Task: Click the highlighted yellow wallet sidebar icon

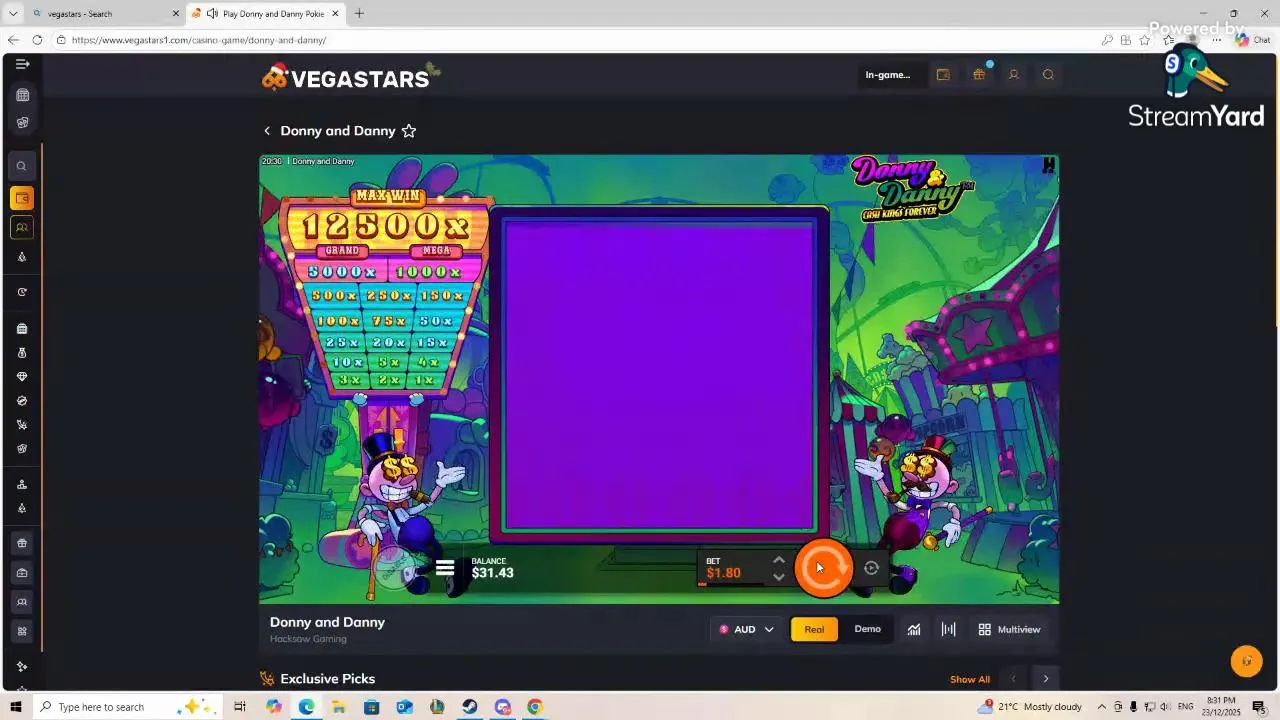Action: (x=21, y=198)
